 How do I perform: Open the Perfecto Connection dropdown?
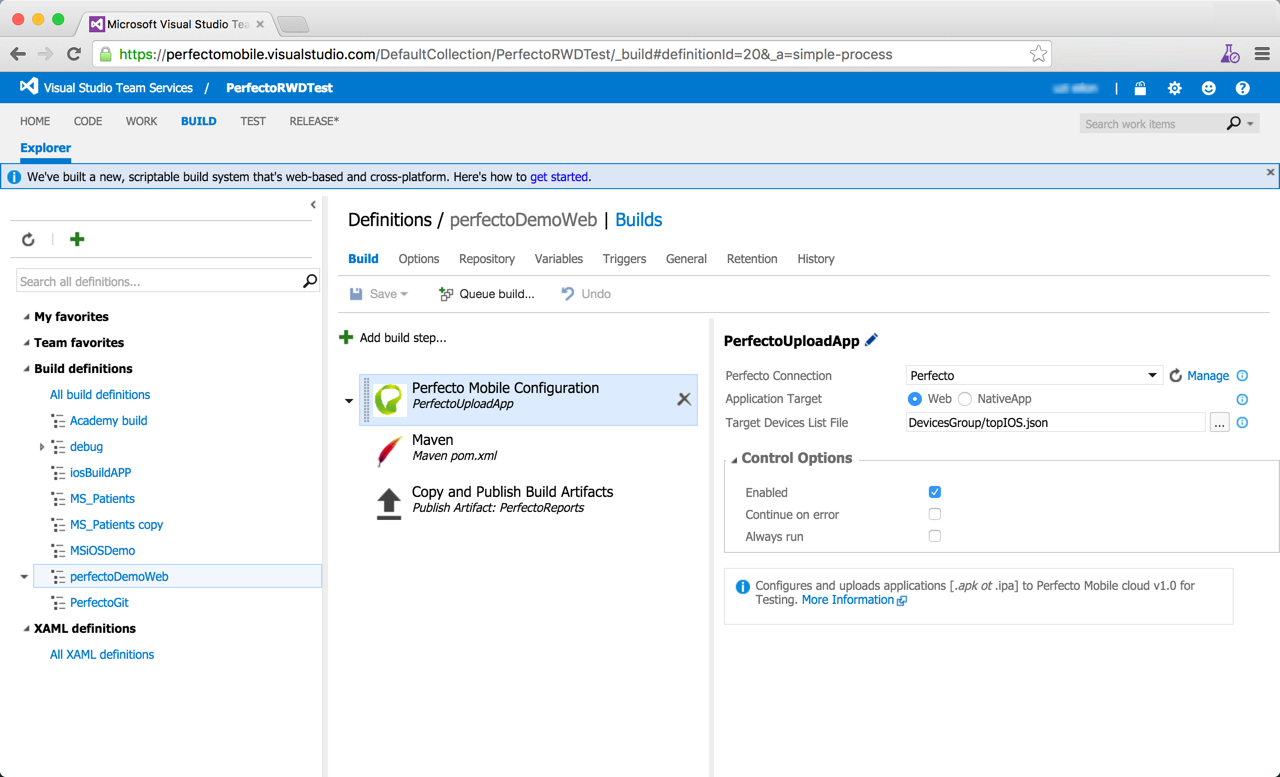pyautogui.click(x=1033, y=376)
